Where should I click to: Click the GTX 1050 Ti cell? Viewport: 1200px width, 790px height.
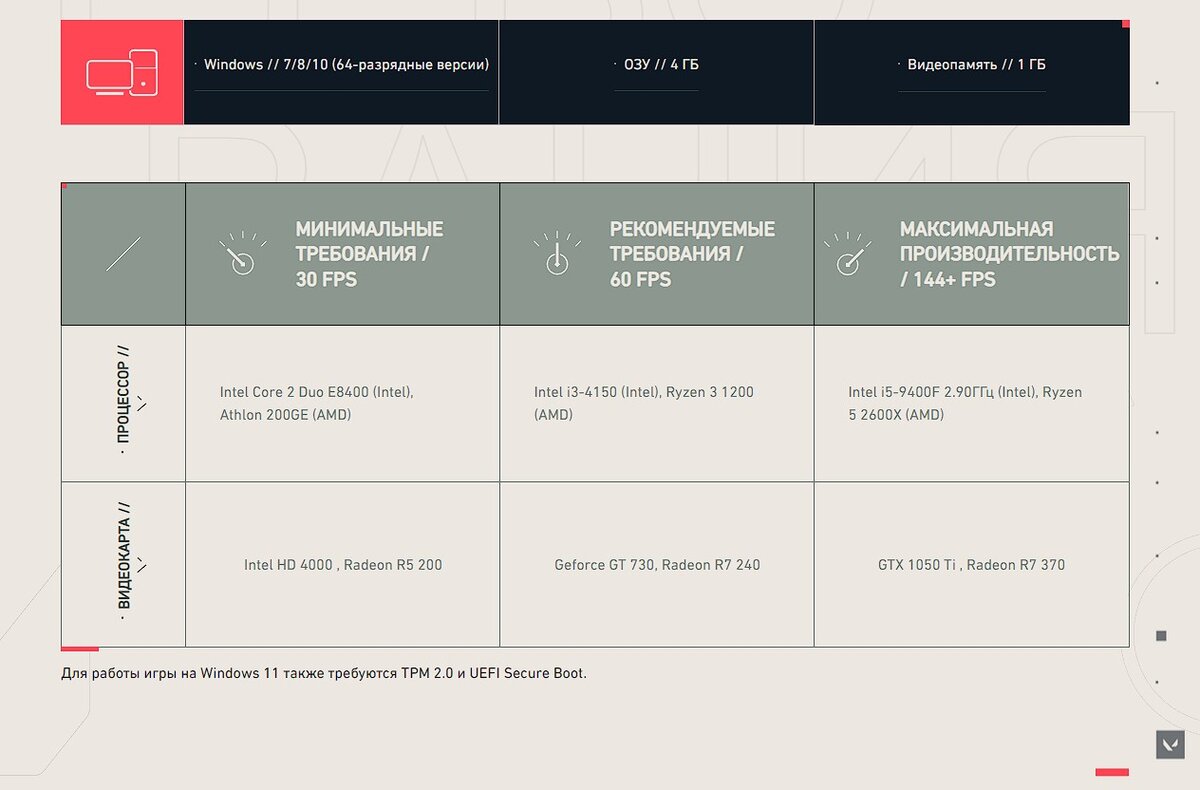[x=972, y=565]
